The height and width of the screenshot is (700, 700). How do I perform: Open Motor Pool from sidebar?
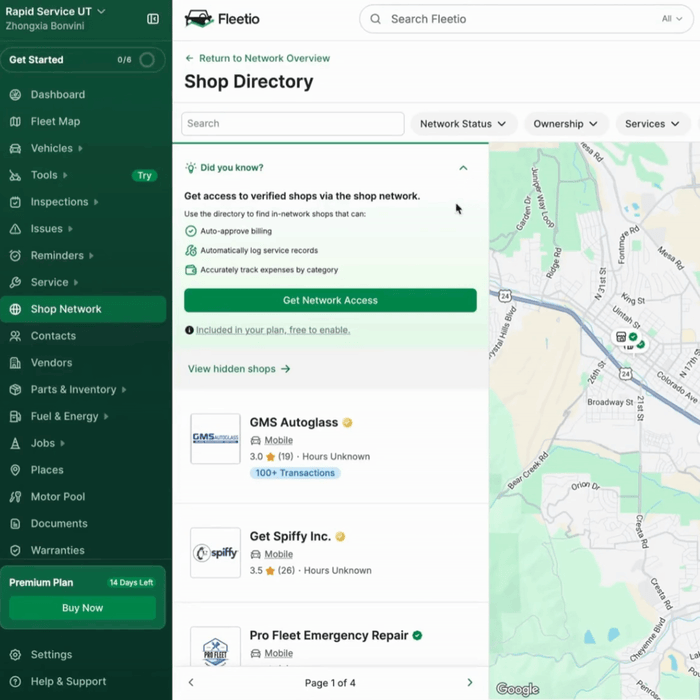[58, 496]
